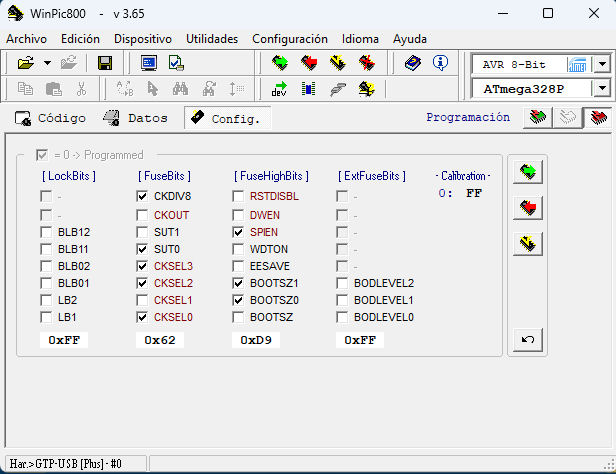Click the red-crossed chip icon in the top toolbar
Viewport: 616px width, 474px height.
pos(367,63)
